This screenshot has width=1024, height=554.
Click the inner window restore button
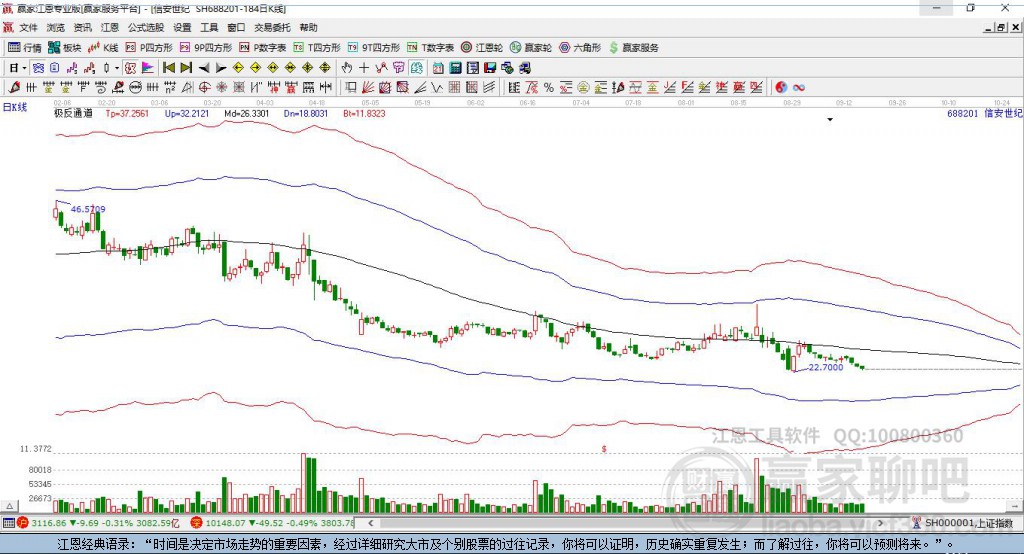click(x=1001, y=27)
